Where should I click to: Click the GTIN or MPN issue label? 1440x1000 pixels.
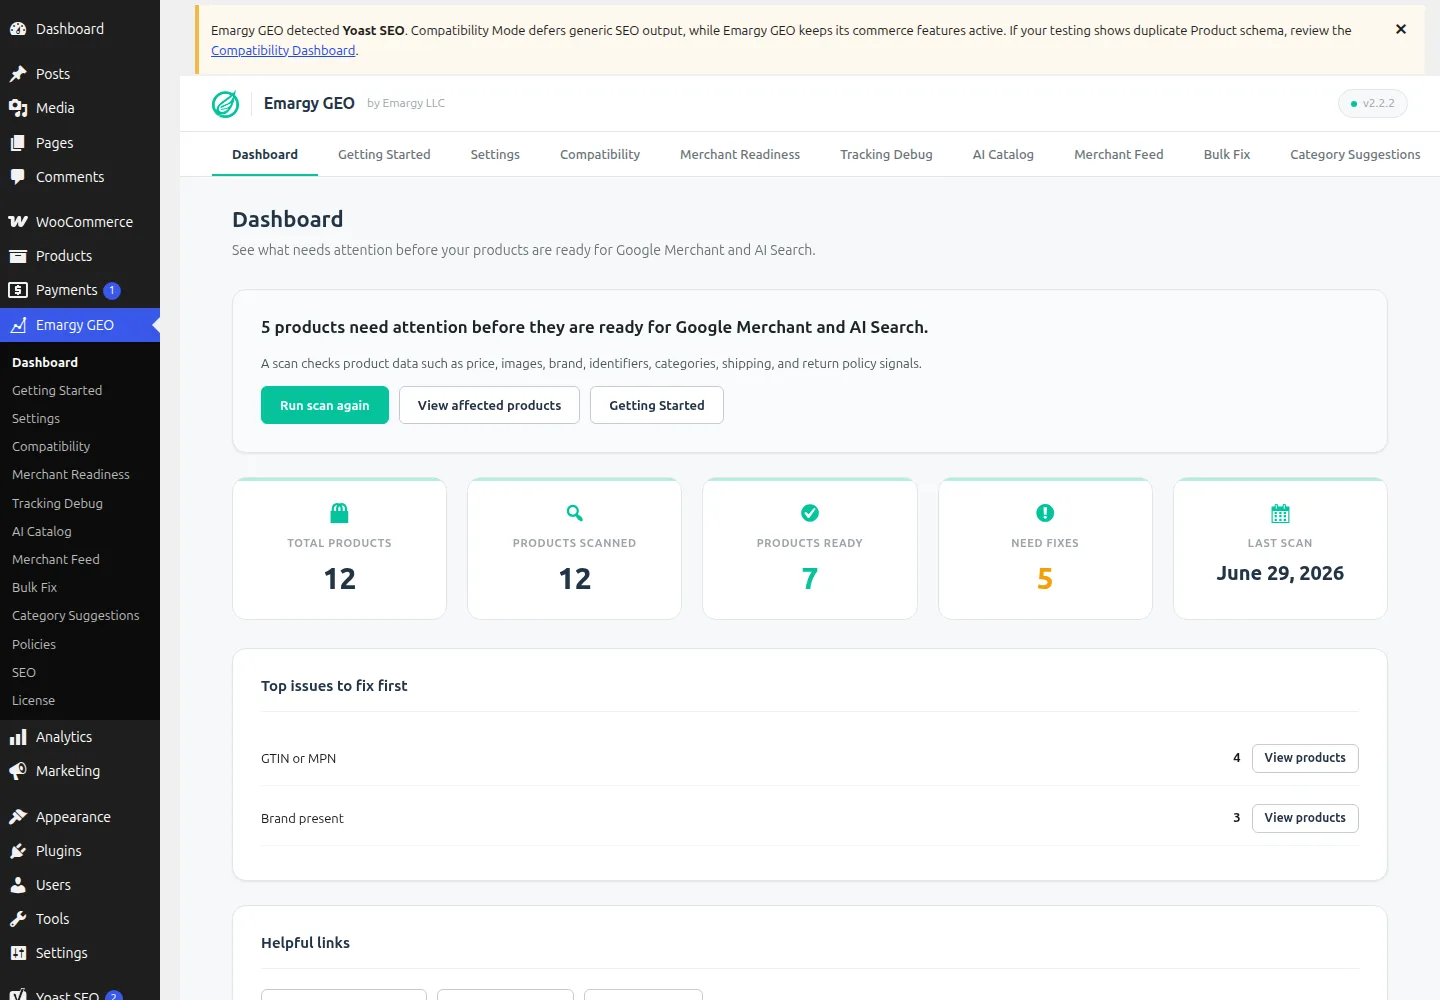298,759
